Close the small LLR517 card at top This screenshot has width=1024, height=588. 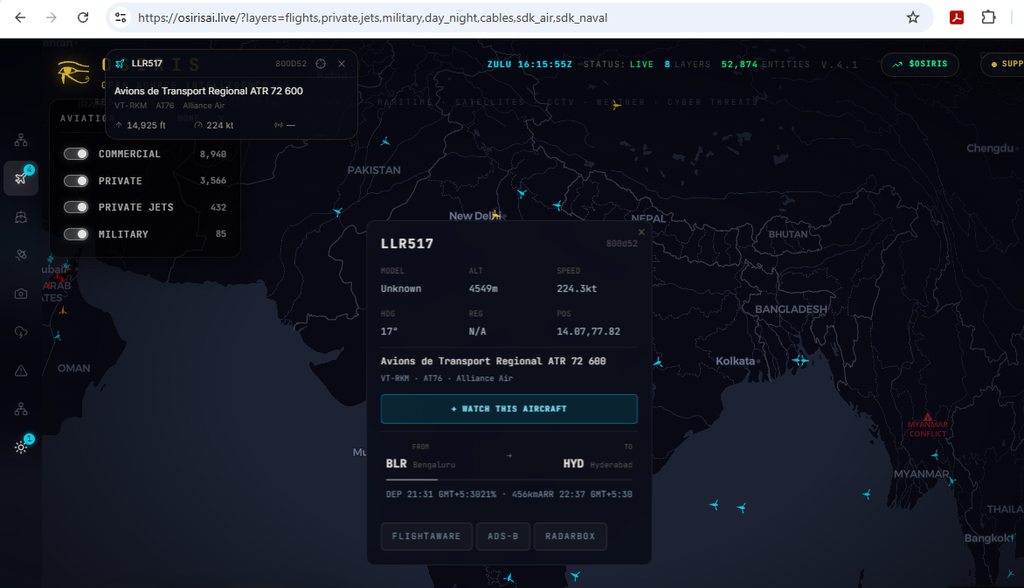click(342, 64)
